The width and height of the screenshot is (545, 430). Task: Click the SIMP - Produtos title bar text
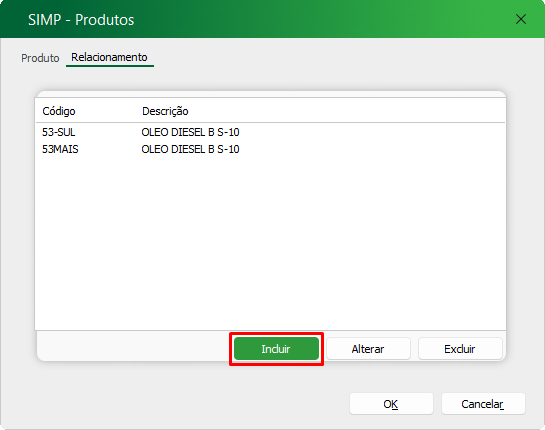pos(81,20)
